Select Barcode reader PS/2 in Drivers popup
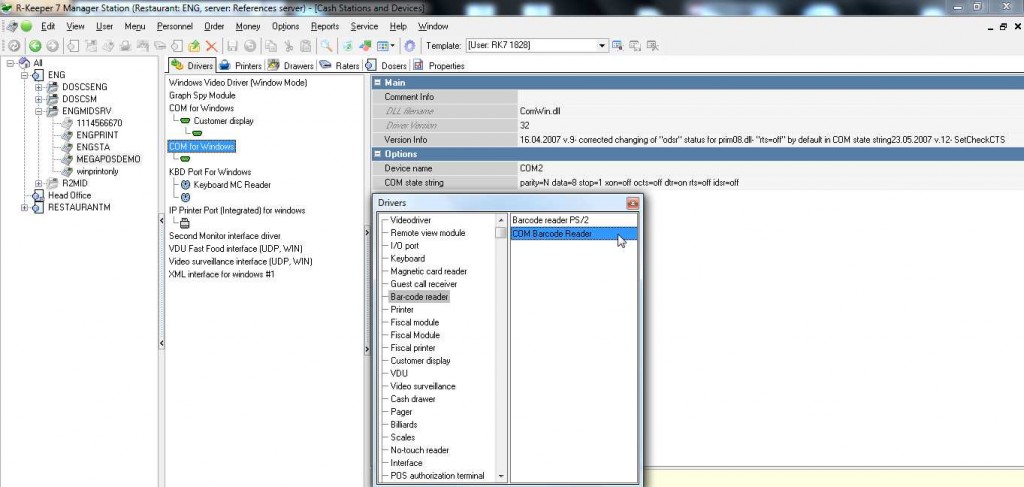 [551, 221]
